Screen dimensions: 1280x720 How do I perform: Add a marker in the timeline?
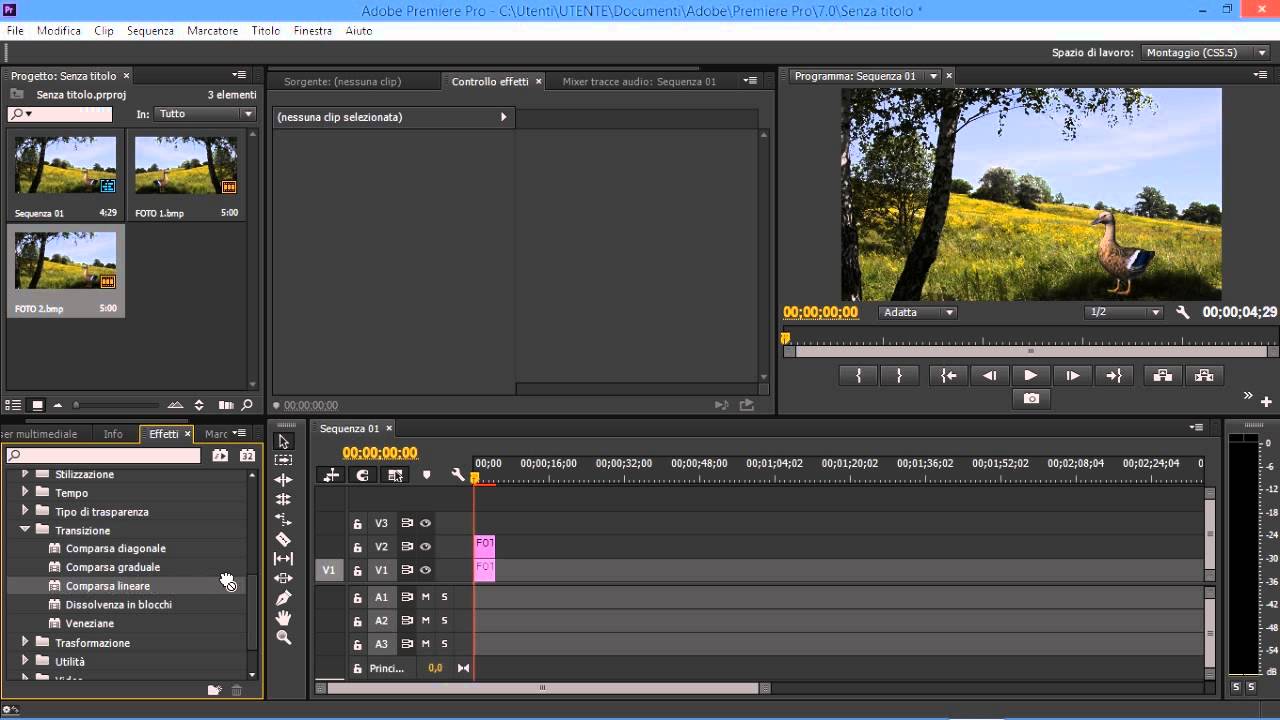[x=427, y=475]
